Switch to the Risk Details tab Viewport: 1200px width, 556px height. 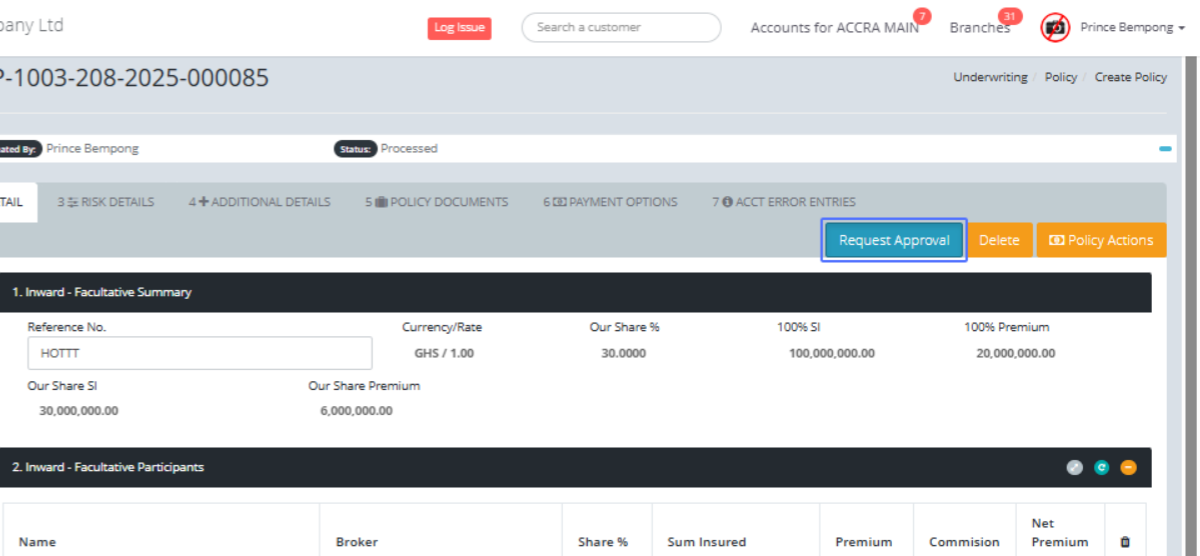point(106,202)
